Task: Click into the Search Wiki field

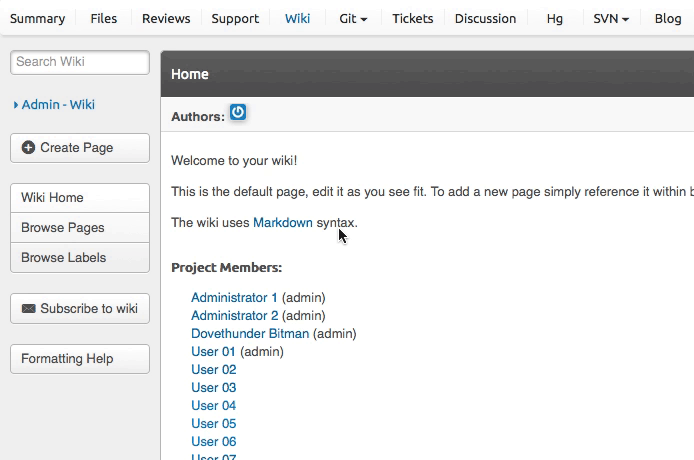Action: [x=79, y=62]
